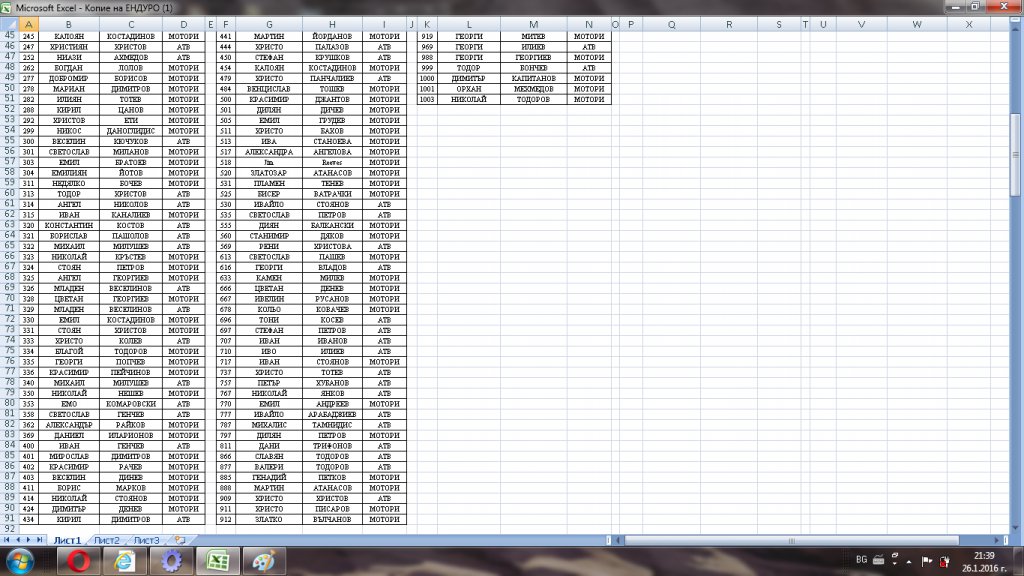Click the horizontal scrollbar left arrow
Image resolution: width=1024 pixels, height=576 pixels.
(x=618, y=540)
